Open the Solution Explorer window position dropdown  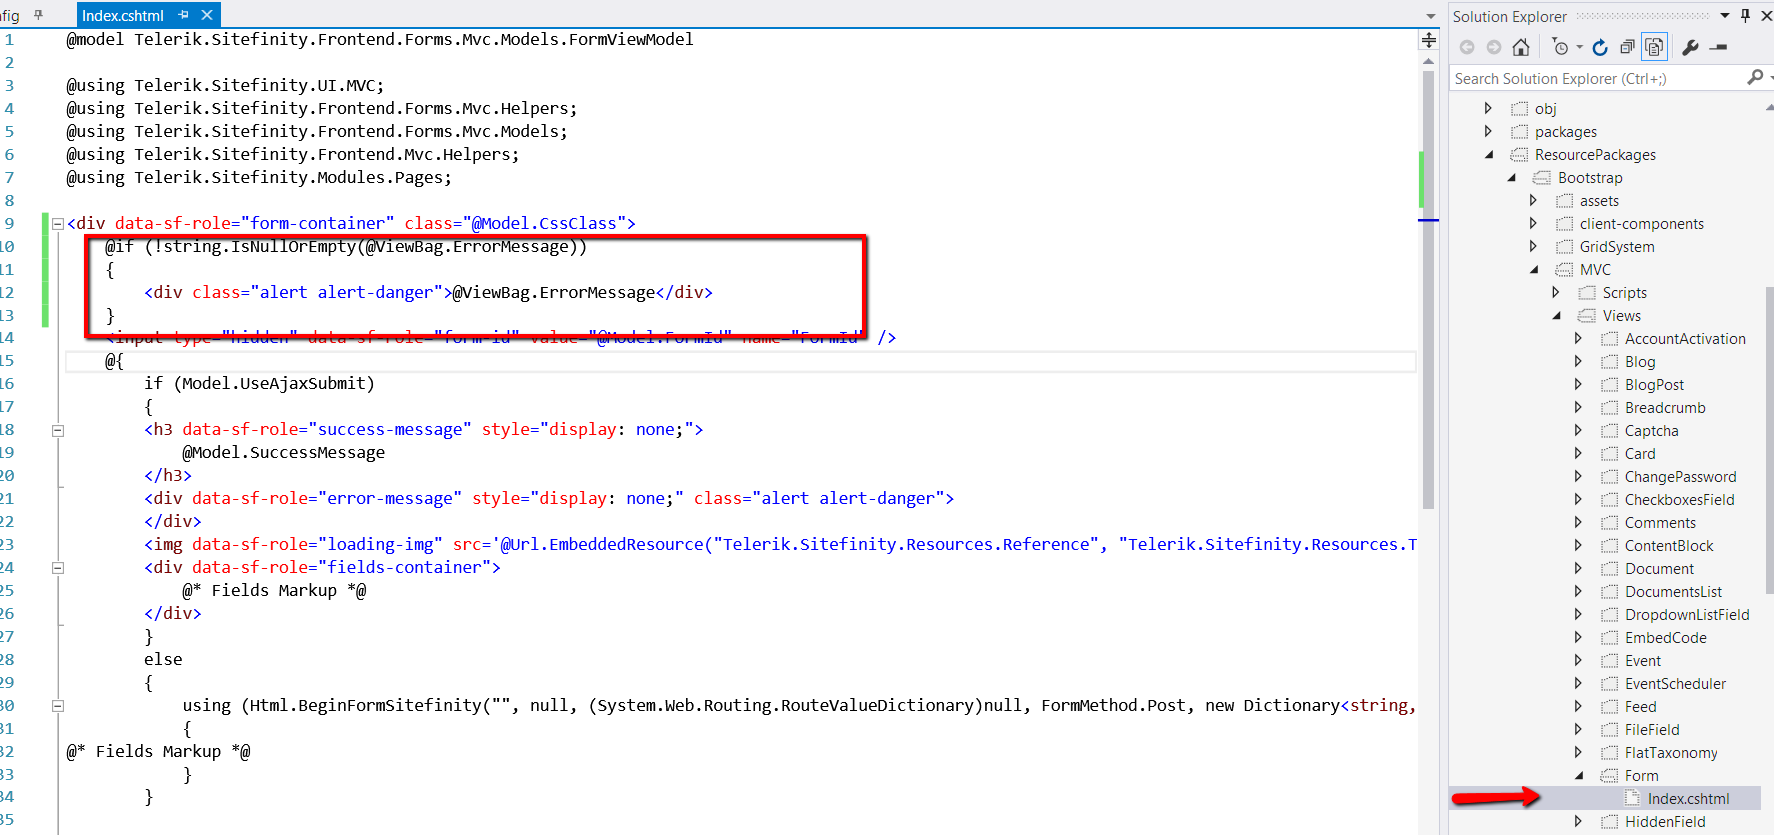pyautogui.click(x=1725, y=16)
